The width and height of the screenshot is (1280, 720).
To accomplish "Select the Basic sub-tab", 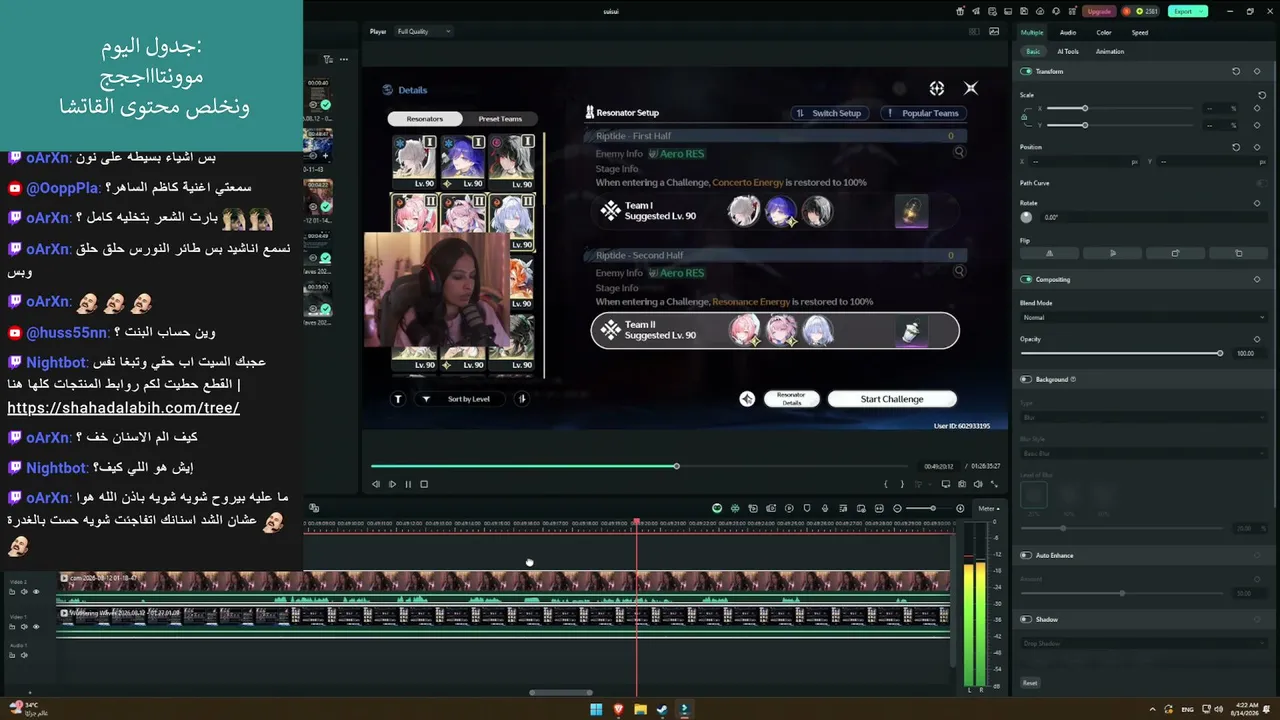I will point(1033,51).
